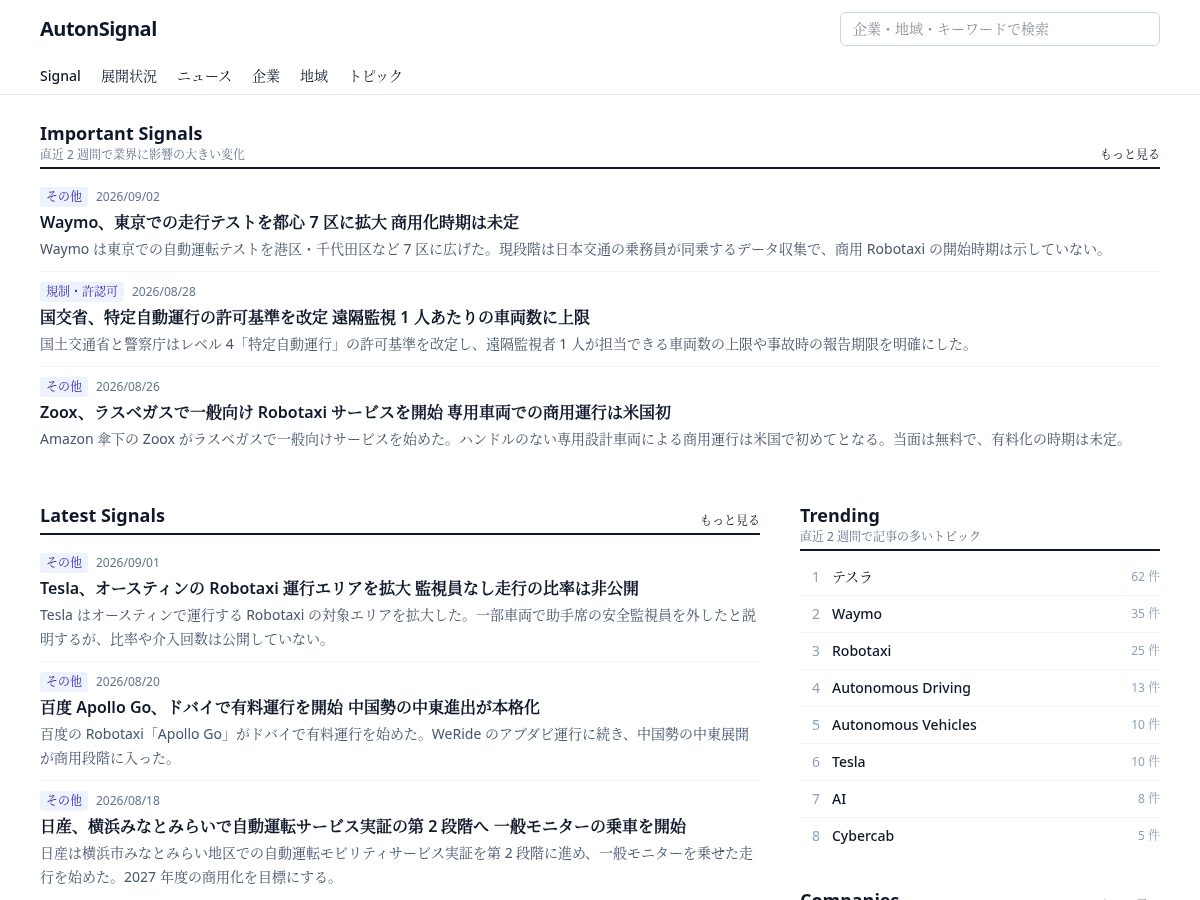Click the 規制・許認可 category tag
The height and width of the screenshot is (900, 1200).
(x=82, y=291)
